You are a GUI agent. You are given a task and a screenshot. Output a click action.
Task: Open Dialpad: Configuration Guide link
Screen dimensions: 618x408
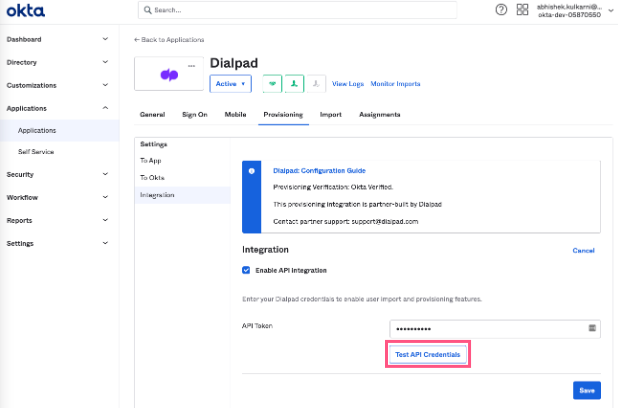coord(319,171)
